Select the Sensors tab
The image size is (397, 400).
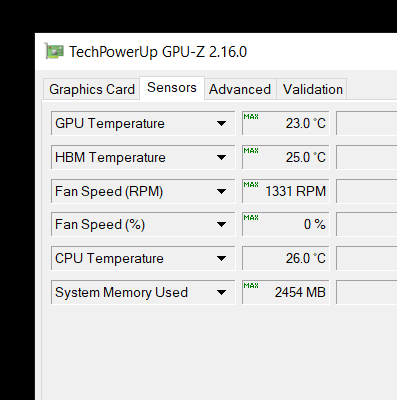pyautogui.click(x=172, y=88)
